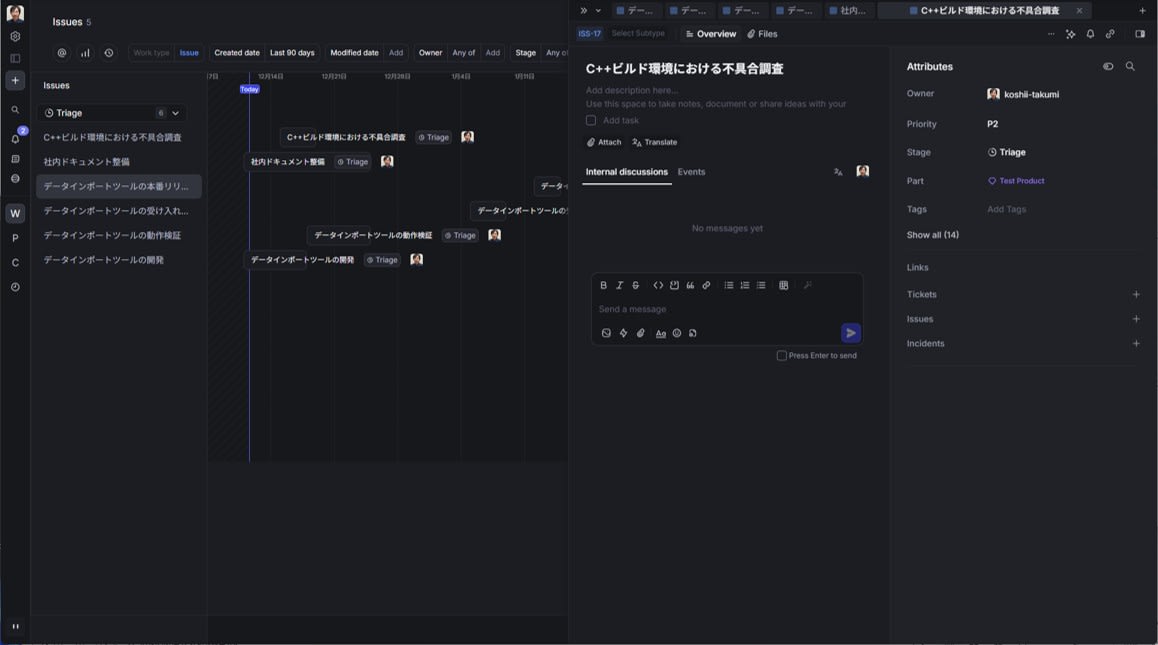Add a linked Ticket with plus

[x=1136, y=294]
